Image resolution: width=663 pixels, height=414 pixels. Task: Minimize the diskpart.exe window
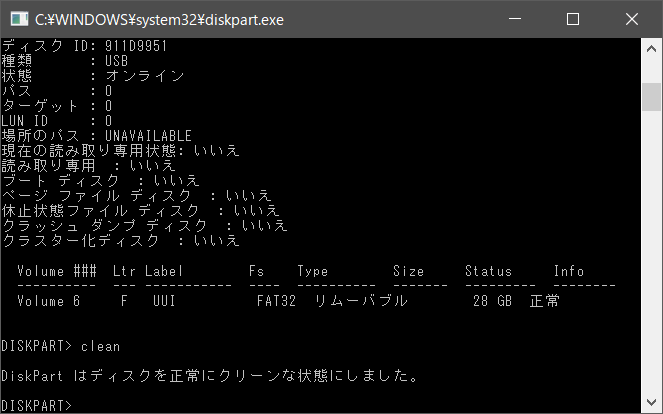click(x=515, y=19)
